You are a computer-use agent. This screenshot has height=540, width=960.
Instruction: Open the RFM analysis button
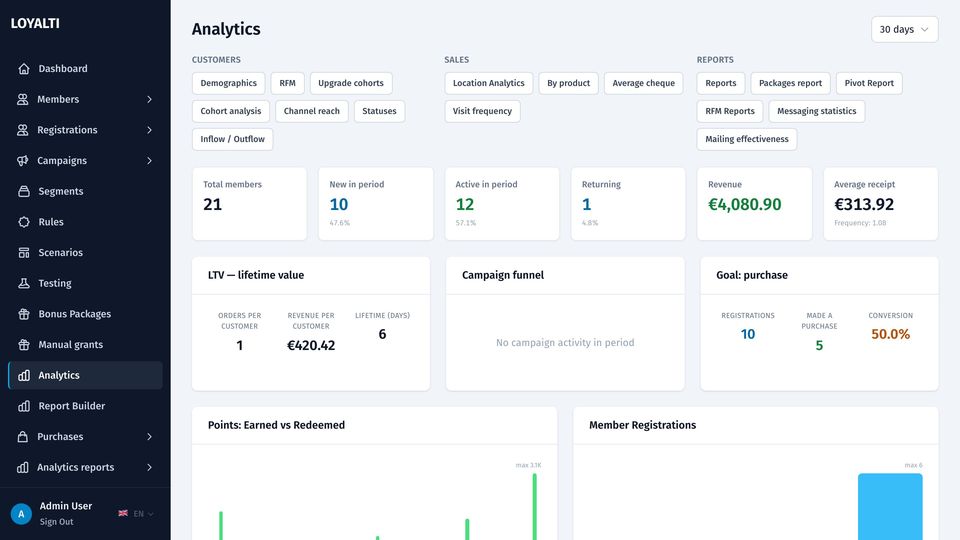click(287, 83)
